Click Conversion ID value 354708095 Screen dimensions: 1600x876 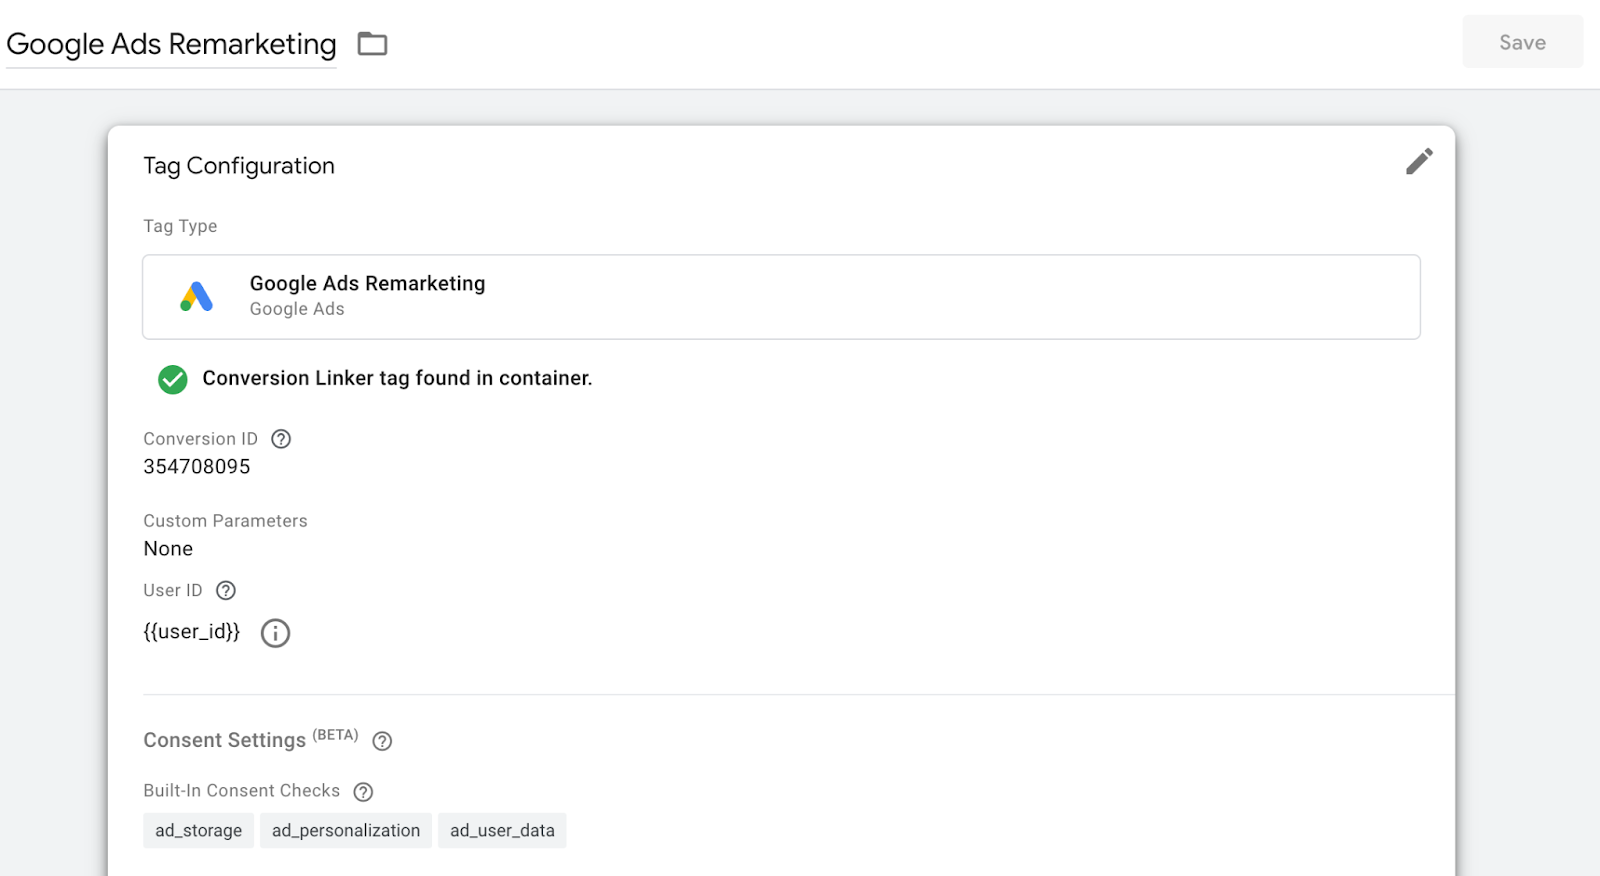tap(197, 467)
